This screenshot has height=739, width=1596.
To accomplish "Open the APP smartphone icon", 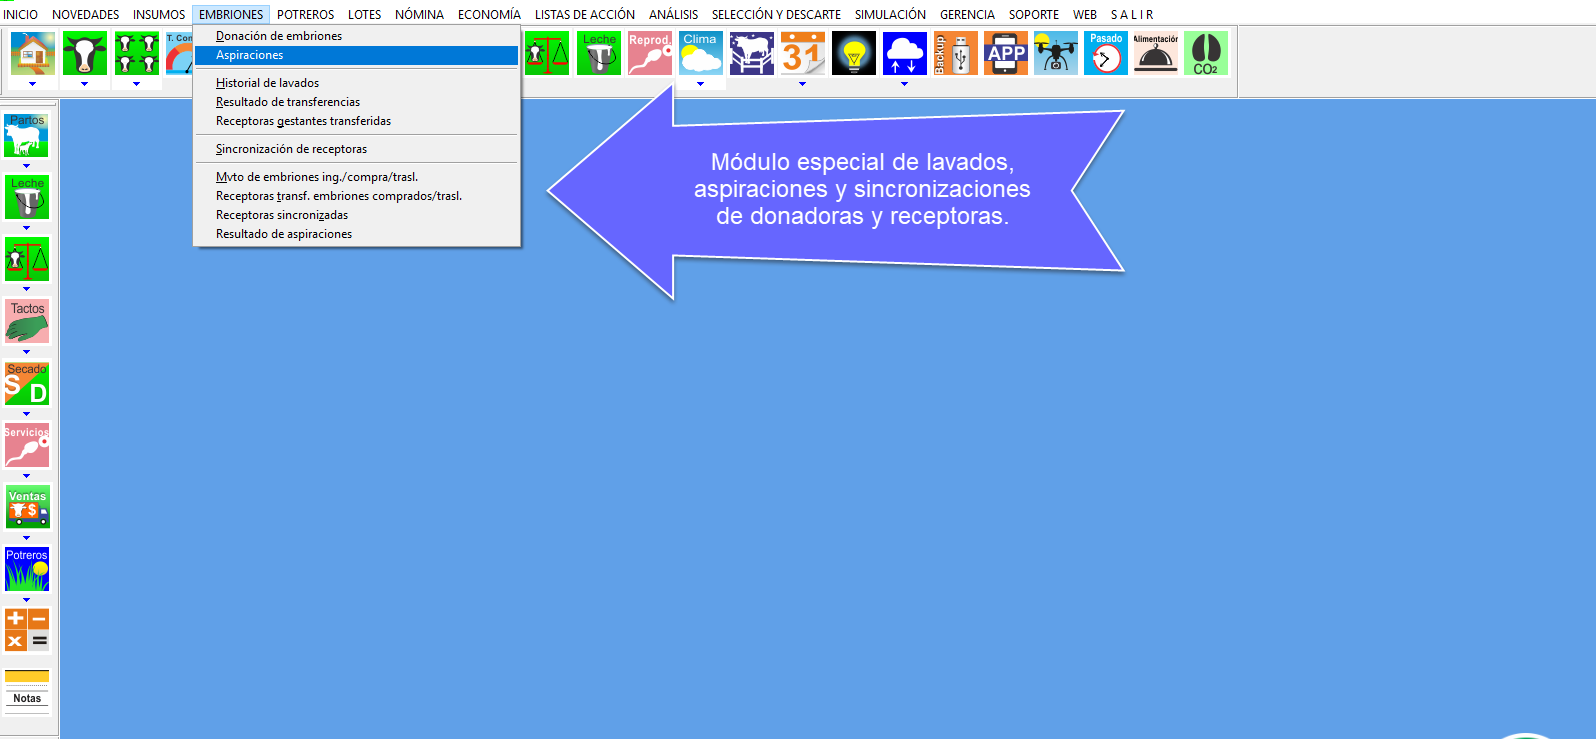I will point(1006,53).
